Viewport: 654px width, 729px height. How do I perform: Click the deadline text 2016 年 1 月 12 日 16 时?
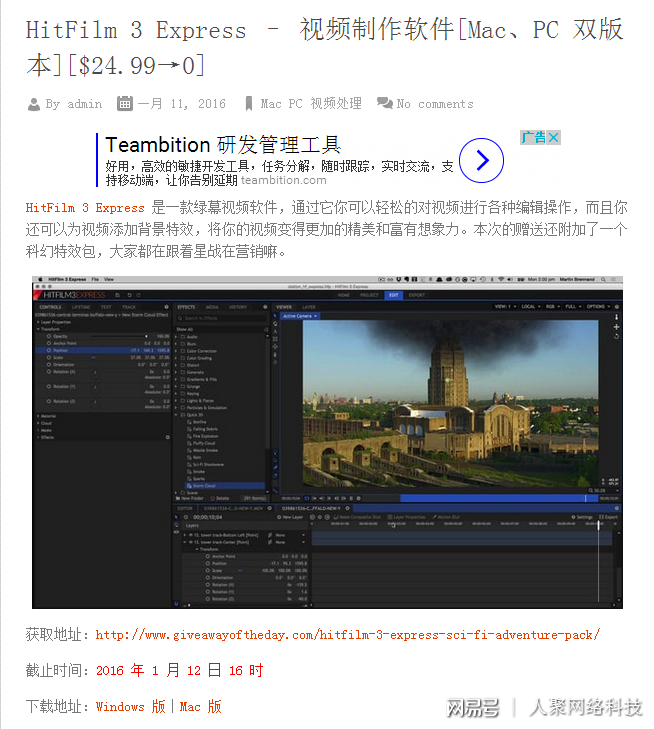pyautogui.click(x=179, y=670)
